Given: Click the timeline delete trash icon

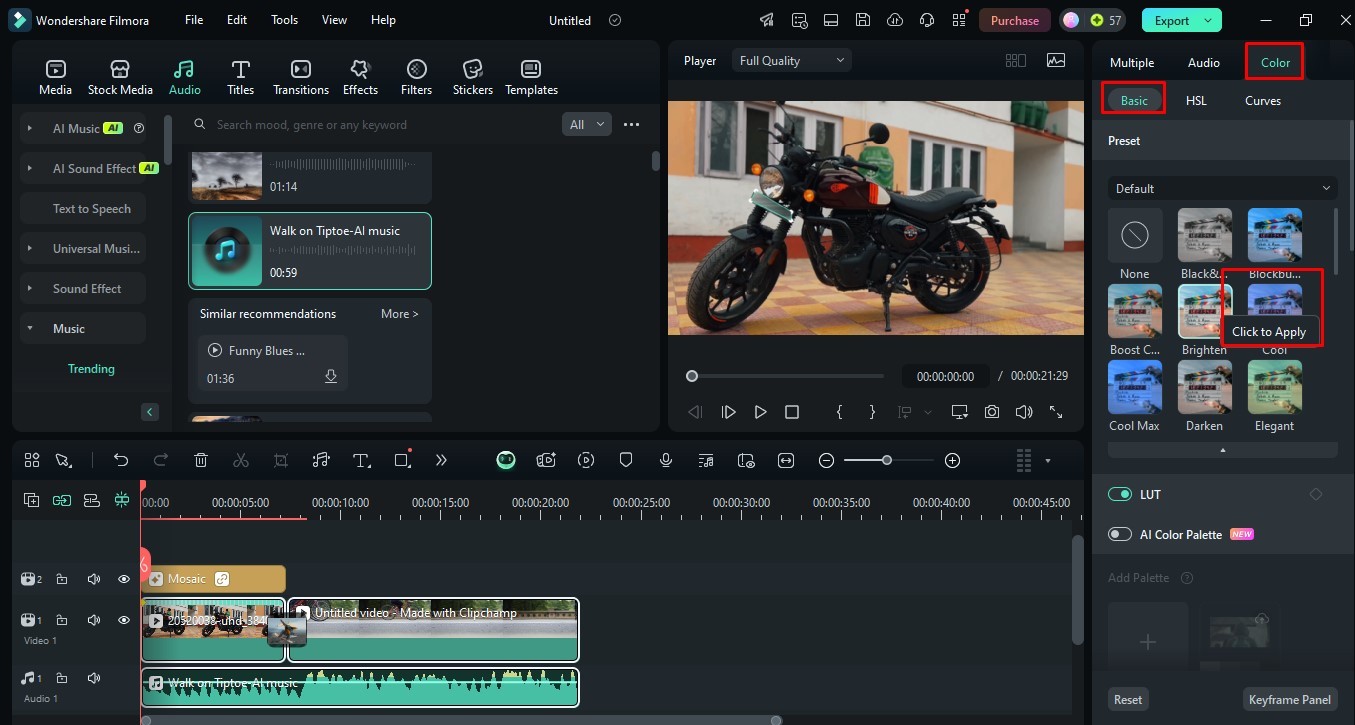Looking at the screenshot, I should tap(201, 460).
